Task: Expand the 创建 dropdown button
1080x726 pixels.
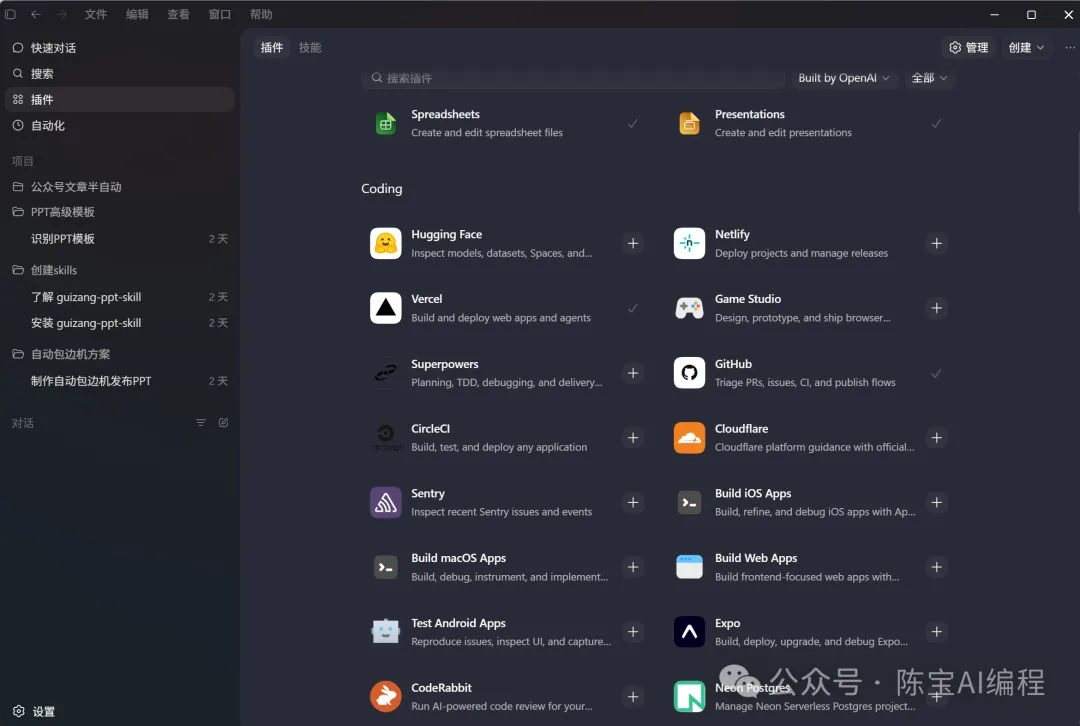Action: (x=1026, y=48)
